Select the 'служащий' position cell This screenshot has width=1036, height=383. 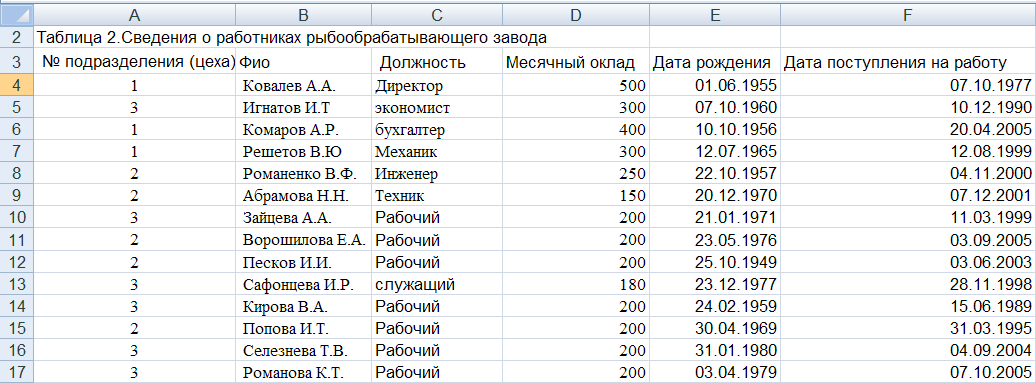pyautogui.click(x=437, y=284)
